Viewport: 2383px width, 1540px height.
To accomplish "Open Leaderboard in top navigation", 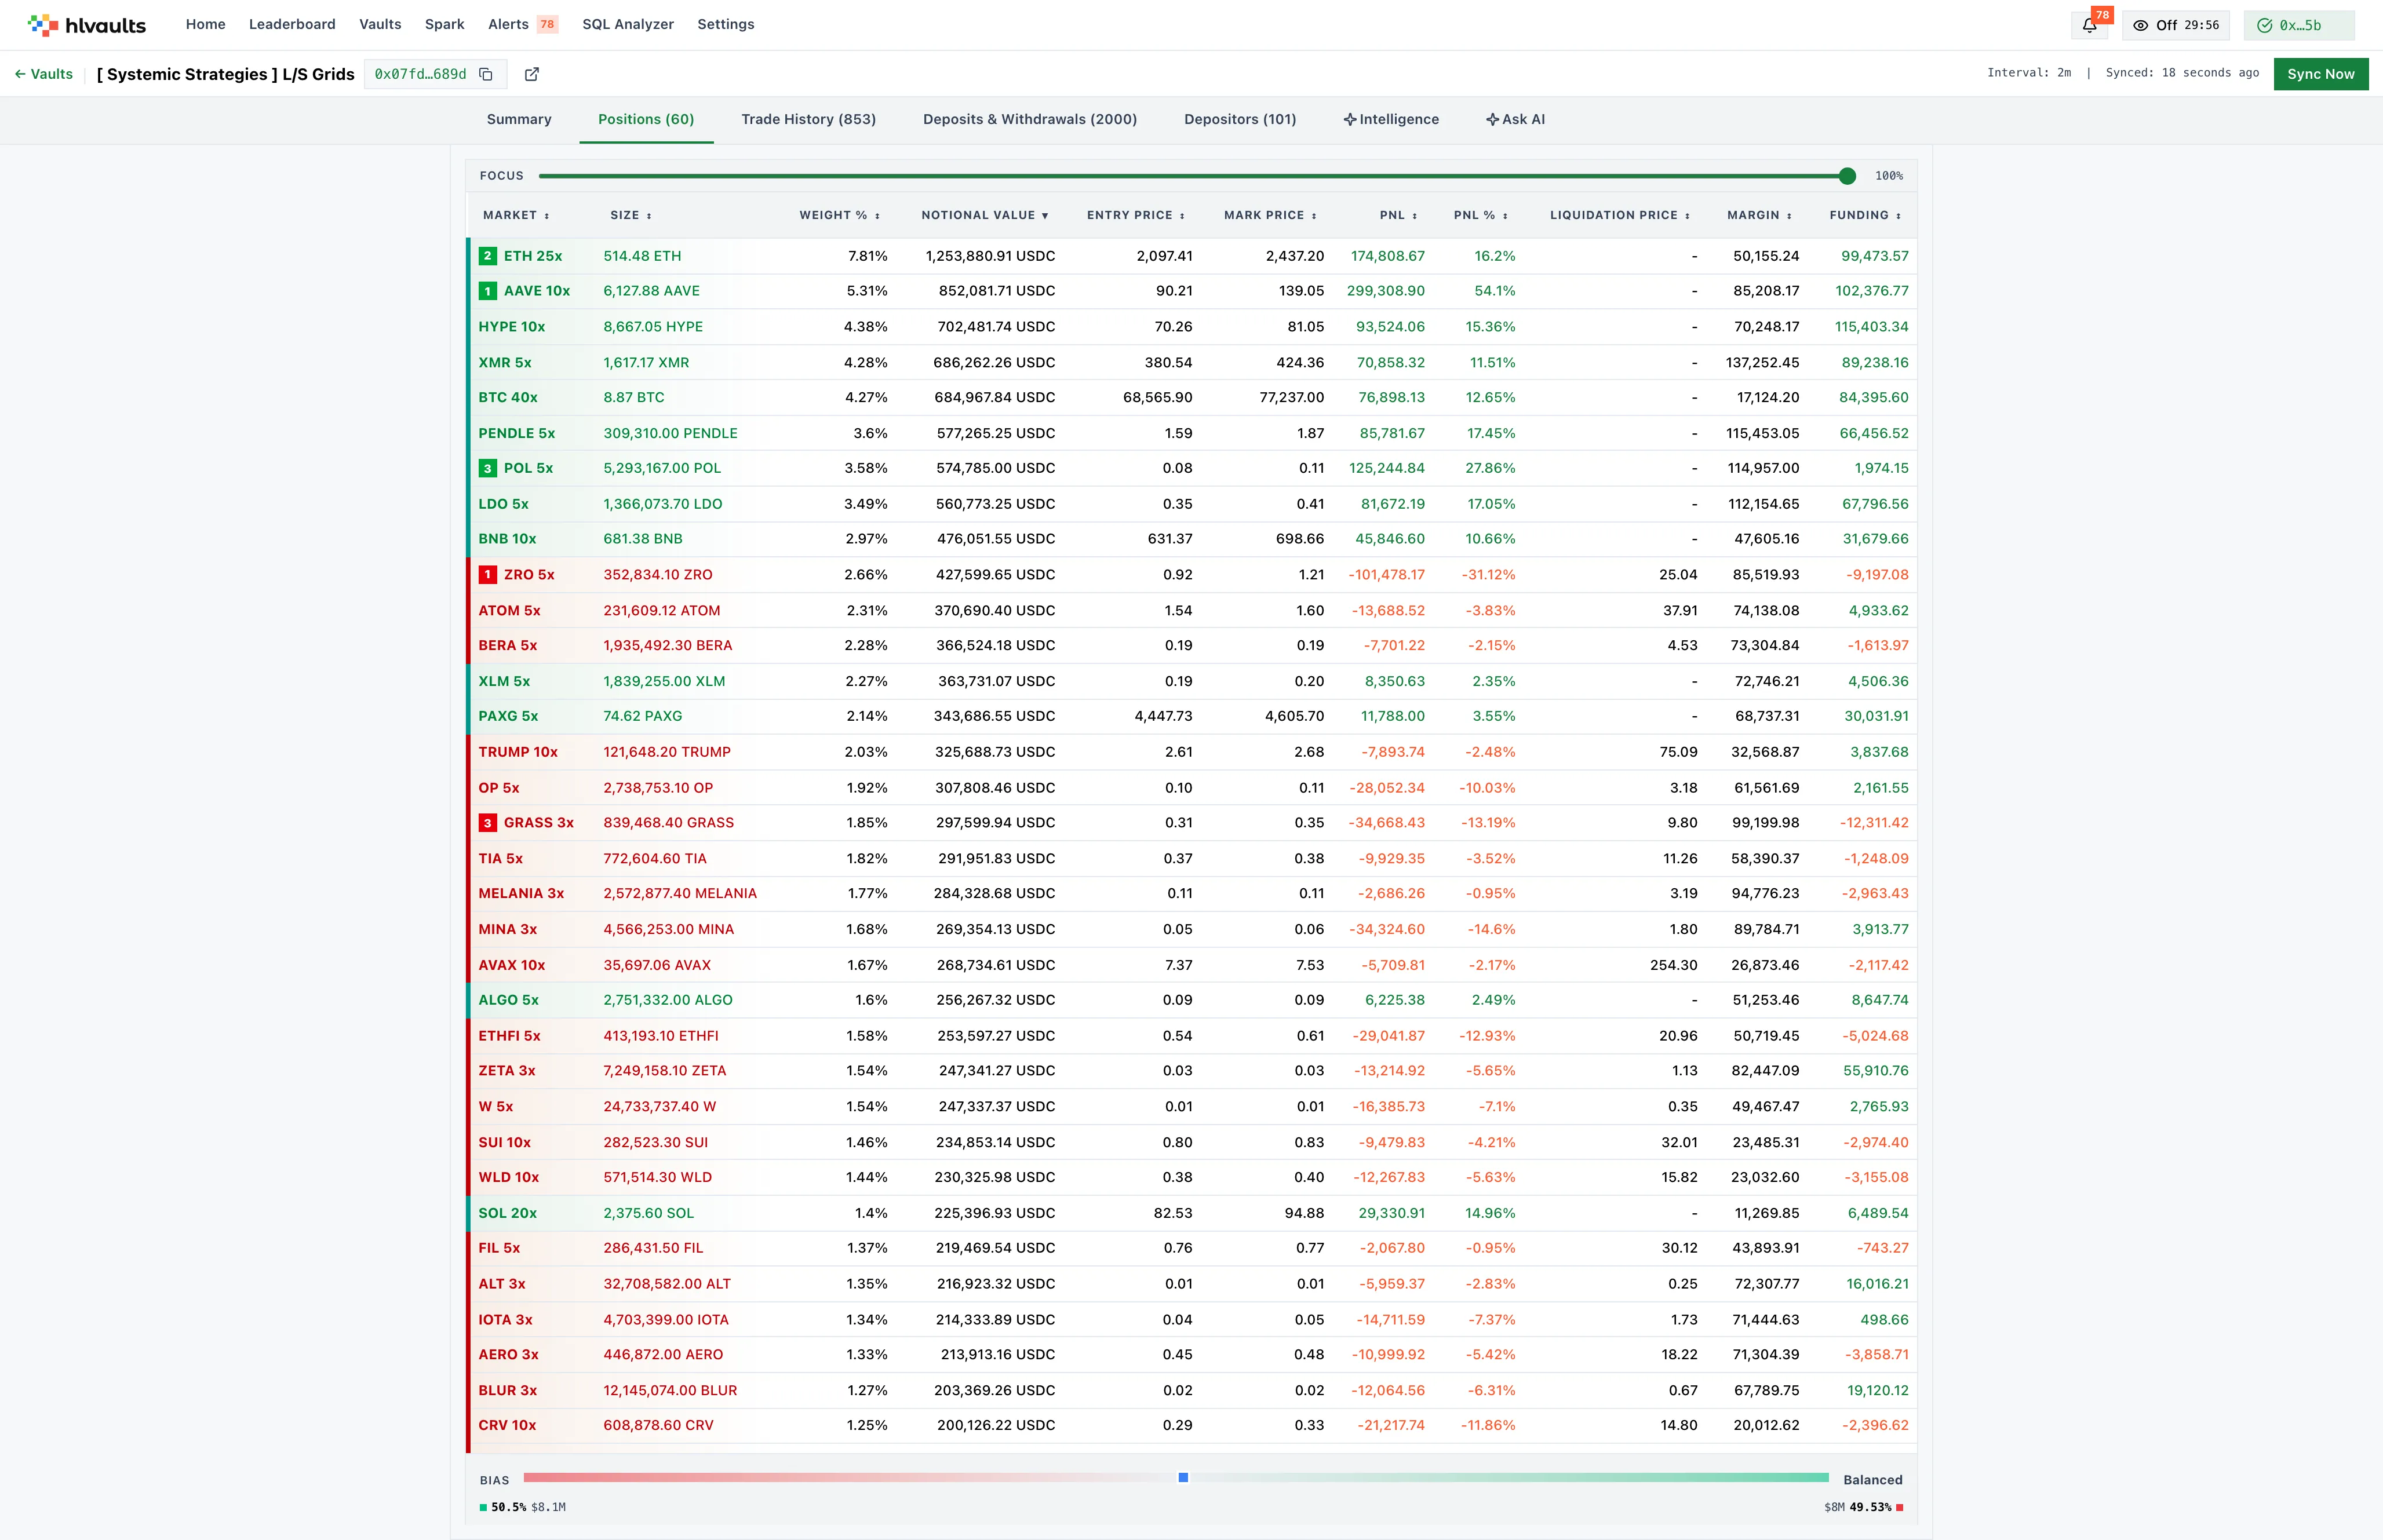I will coord(292,24).
